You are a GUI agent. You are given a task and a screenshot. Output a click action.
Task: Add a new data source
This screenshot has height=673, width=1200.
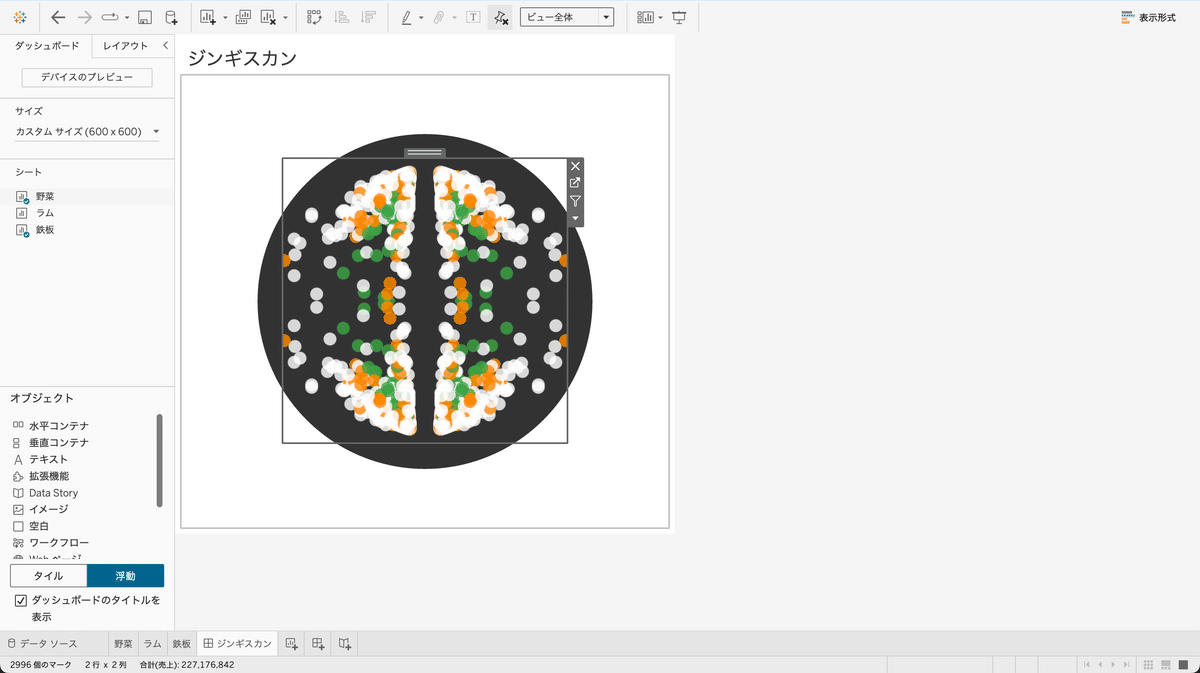(171, 17)
